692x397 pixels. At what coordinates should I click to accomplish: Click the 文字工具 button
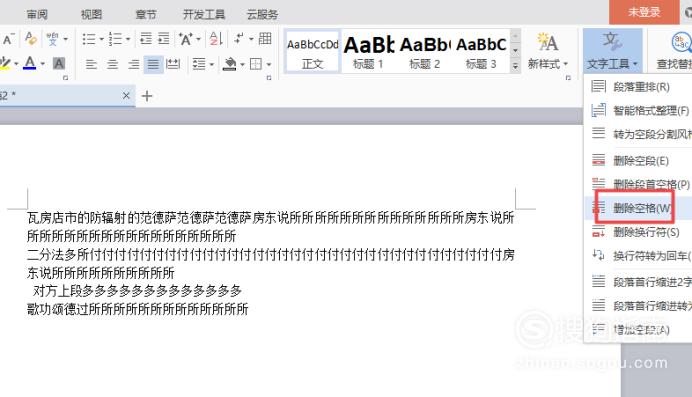pos(612,51)
